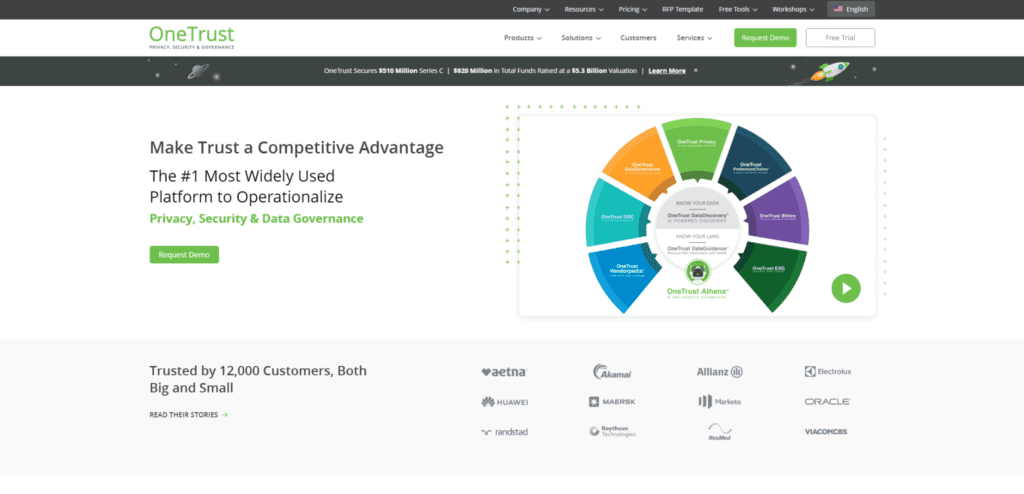Click the Make Trust a Competitive Advantage heading
This screenshot has height=494, width=1024.
point(296,148)
